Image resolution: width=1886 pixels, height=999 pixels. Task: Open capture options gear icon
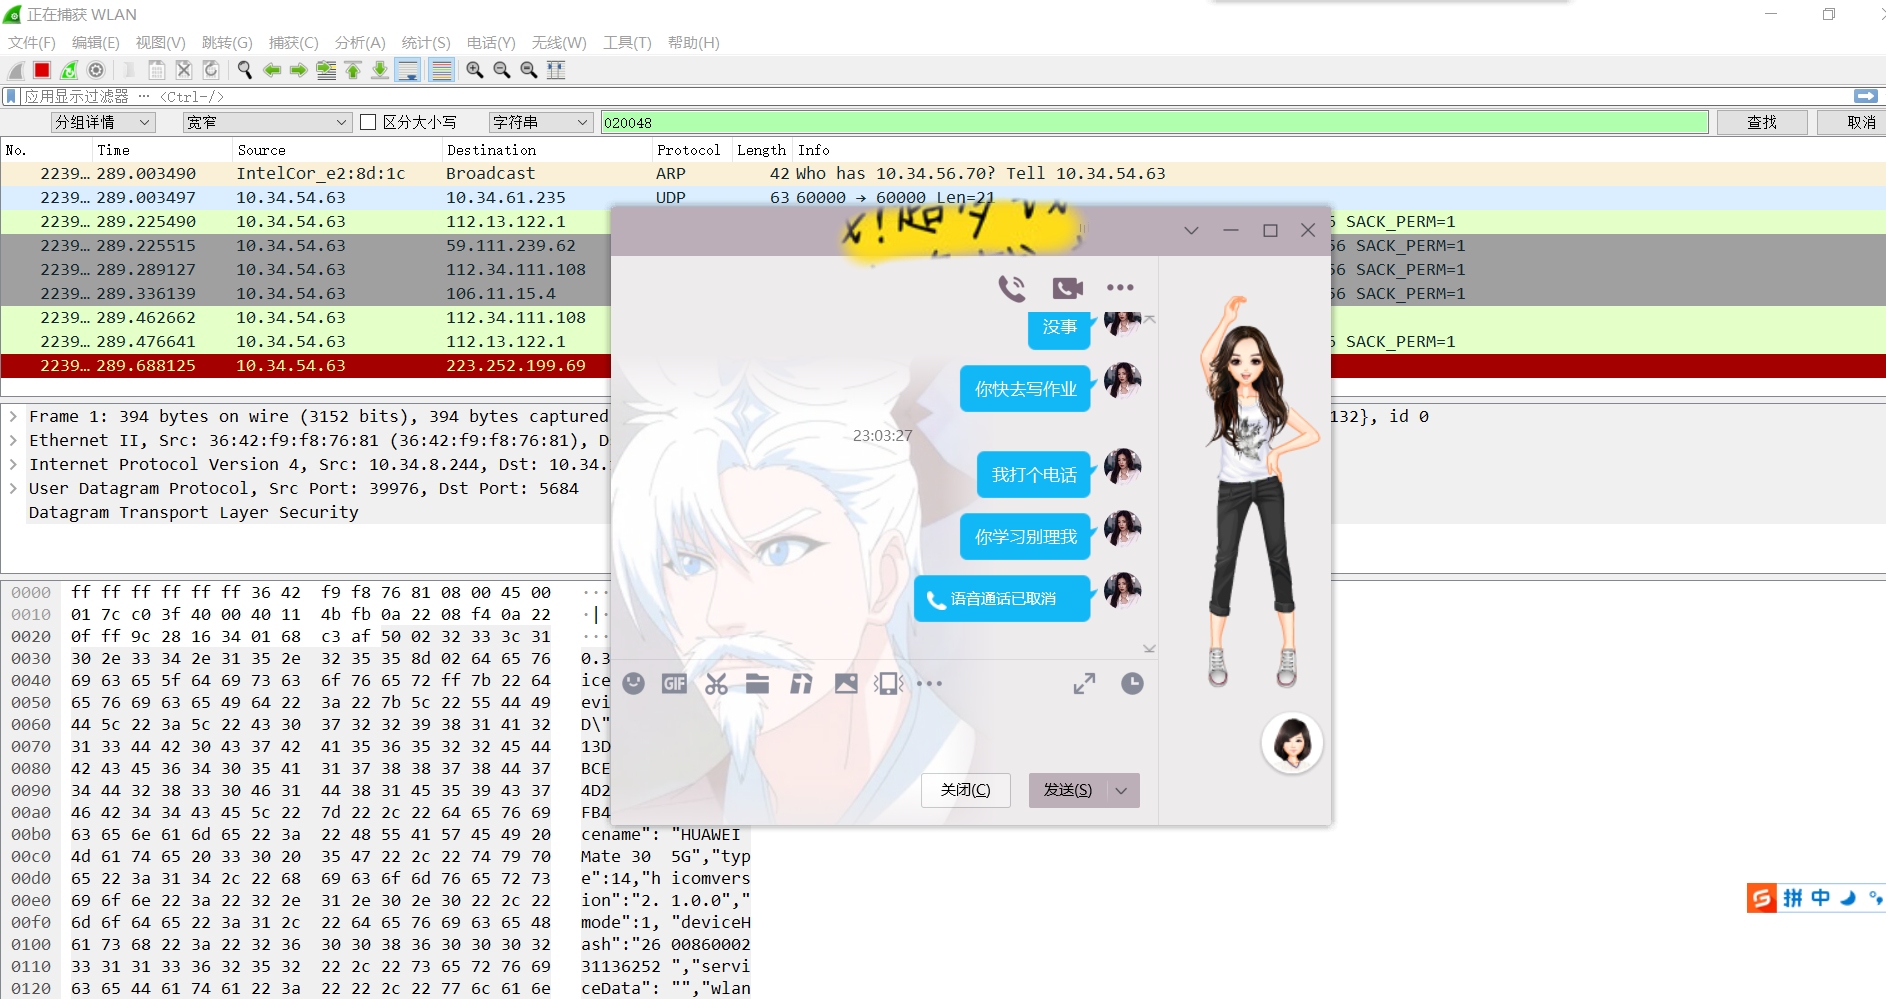pyautogui.click(x=96, y=70)
